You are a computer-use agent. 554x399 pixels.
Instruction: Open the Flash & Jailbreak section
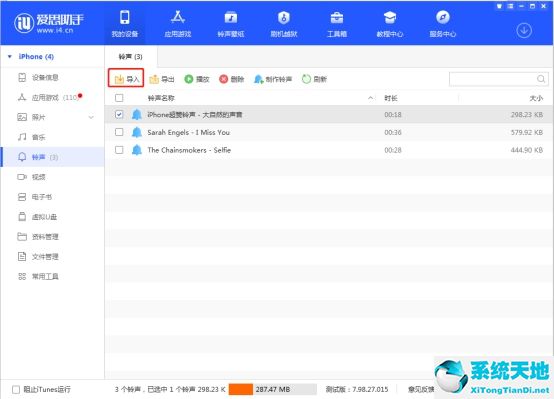coord(284,24)
